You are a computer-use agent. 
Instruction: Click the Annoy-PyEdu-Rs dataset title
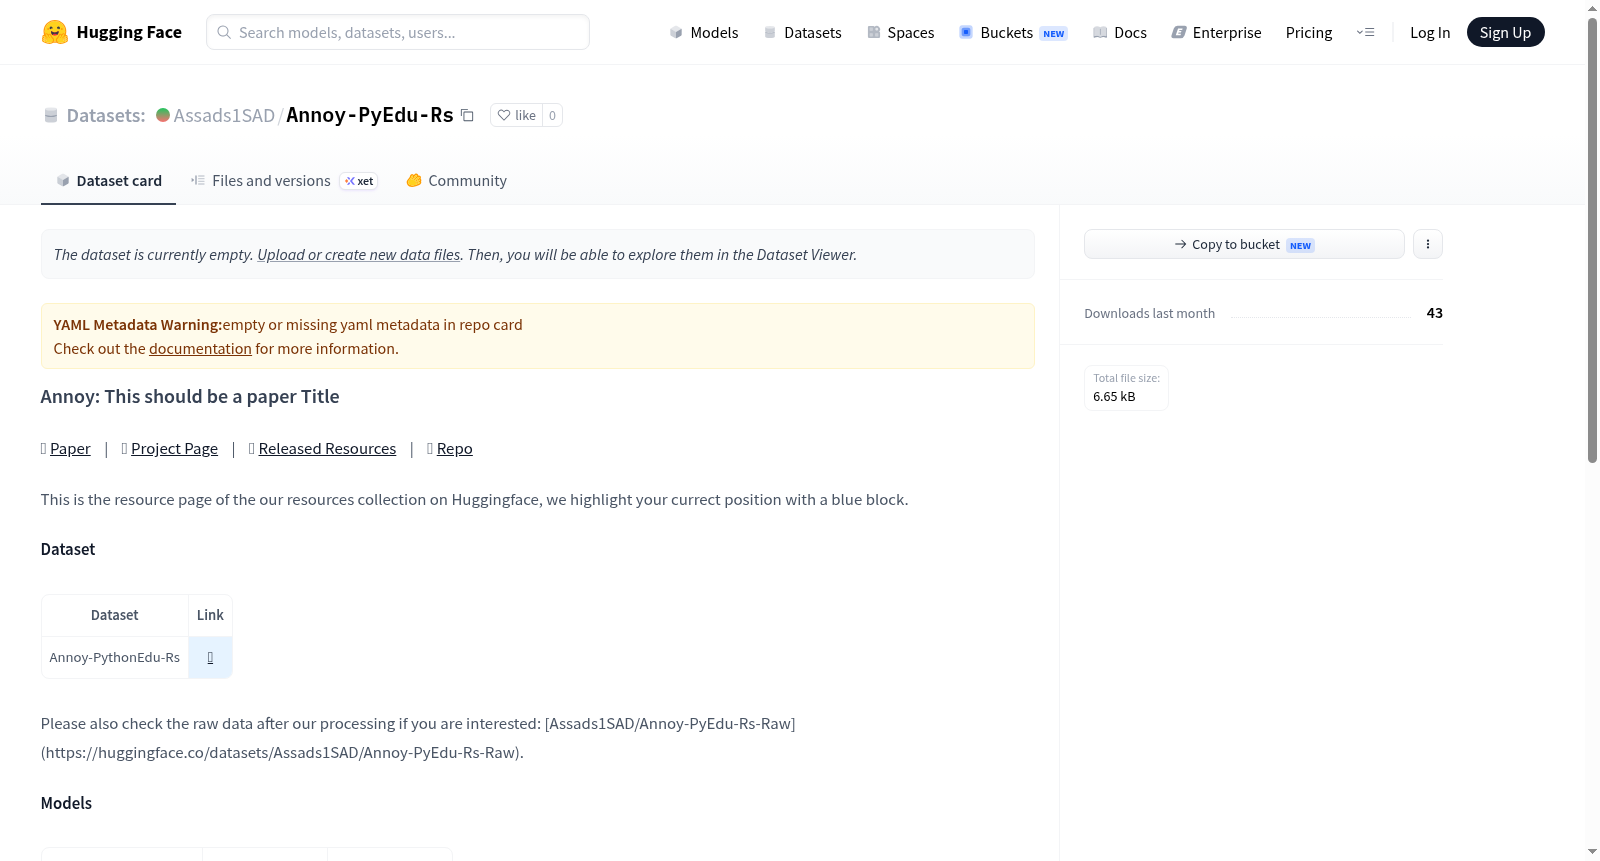(370, 115)
